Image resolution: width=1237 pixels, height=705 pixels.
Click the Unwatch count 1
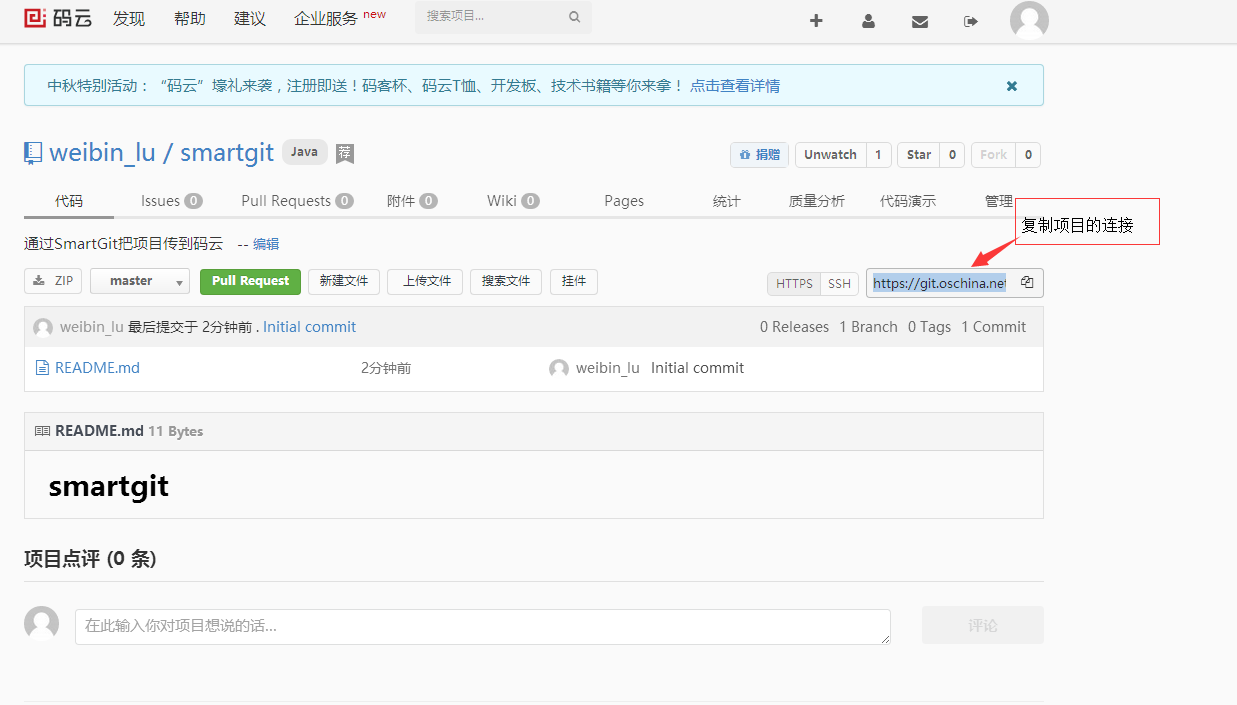[x=878, y=155]
